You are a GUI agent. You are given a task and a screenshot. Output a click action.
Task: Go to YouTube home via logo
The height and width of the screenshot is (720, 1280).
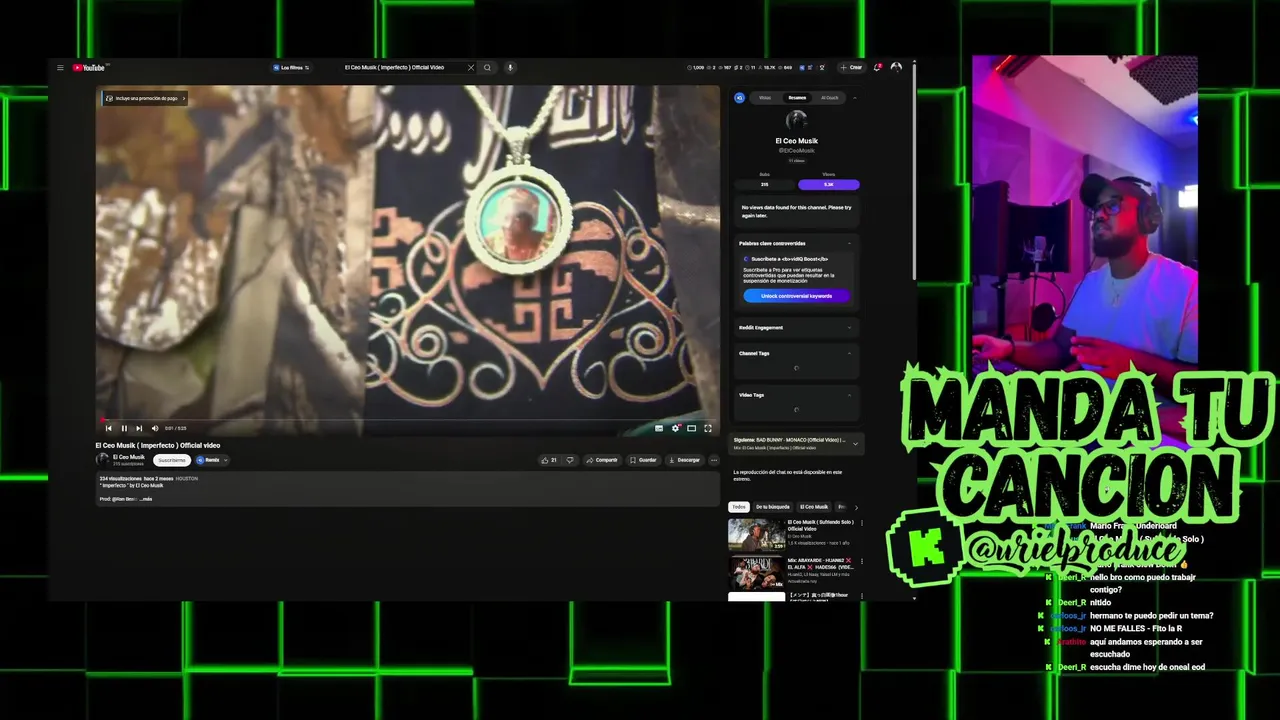[88, 68]
